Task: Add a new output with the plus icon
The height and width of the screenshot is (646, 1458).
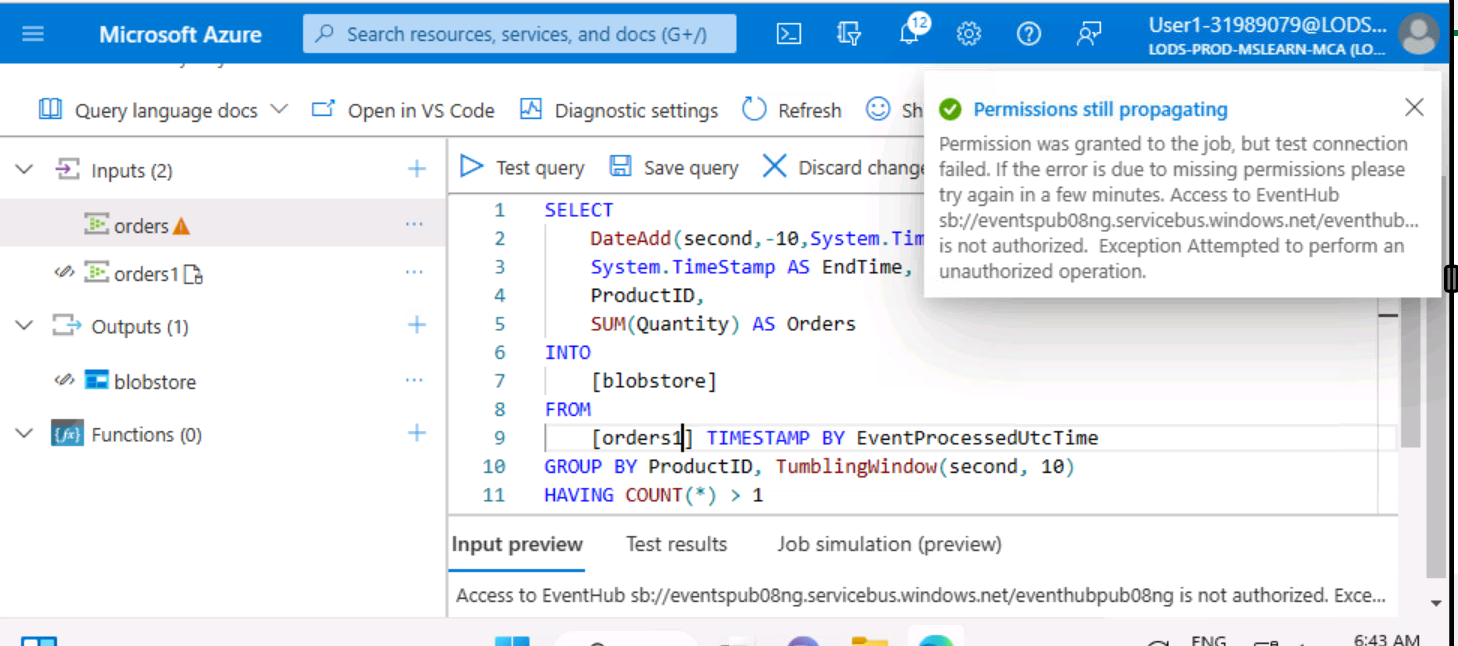Action: point(417,325)
